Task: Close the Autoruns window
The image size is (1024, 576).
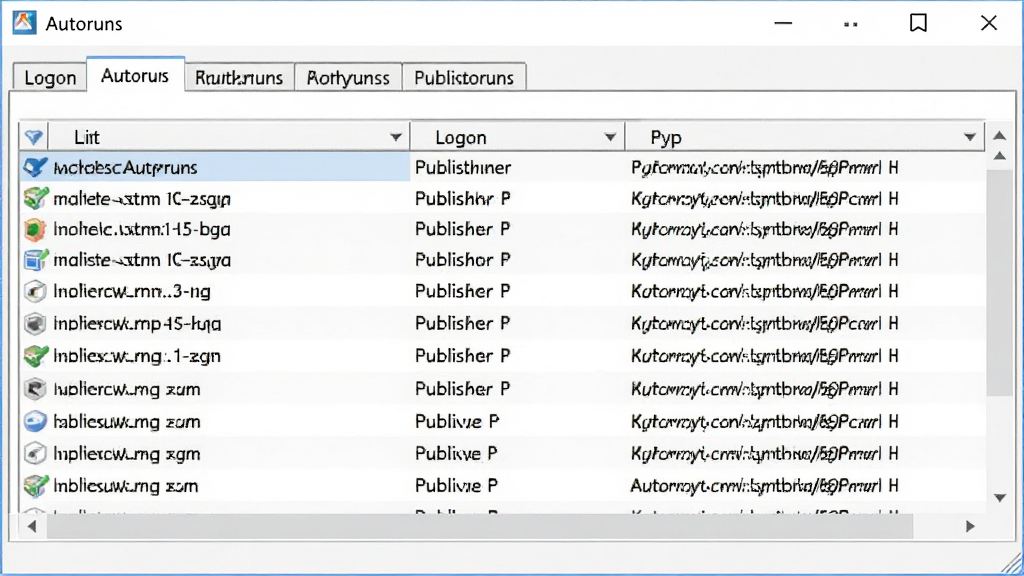Action: pyautogui.click(x=989, y=24)
